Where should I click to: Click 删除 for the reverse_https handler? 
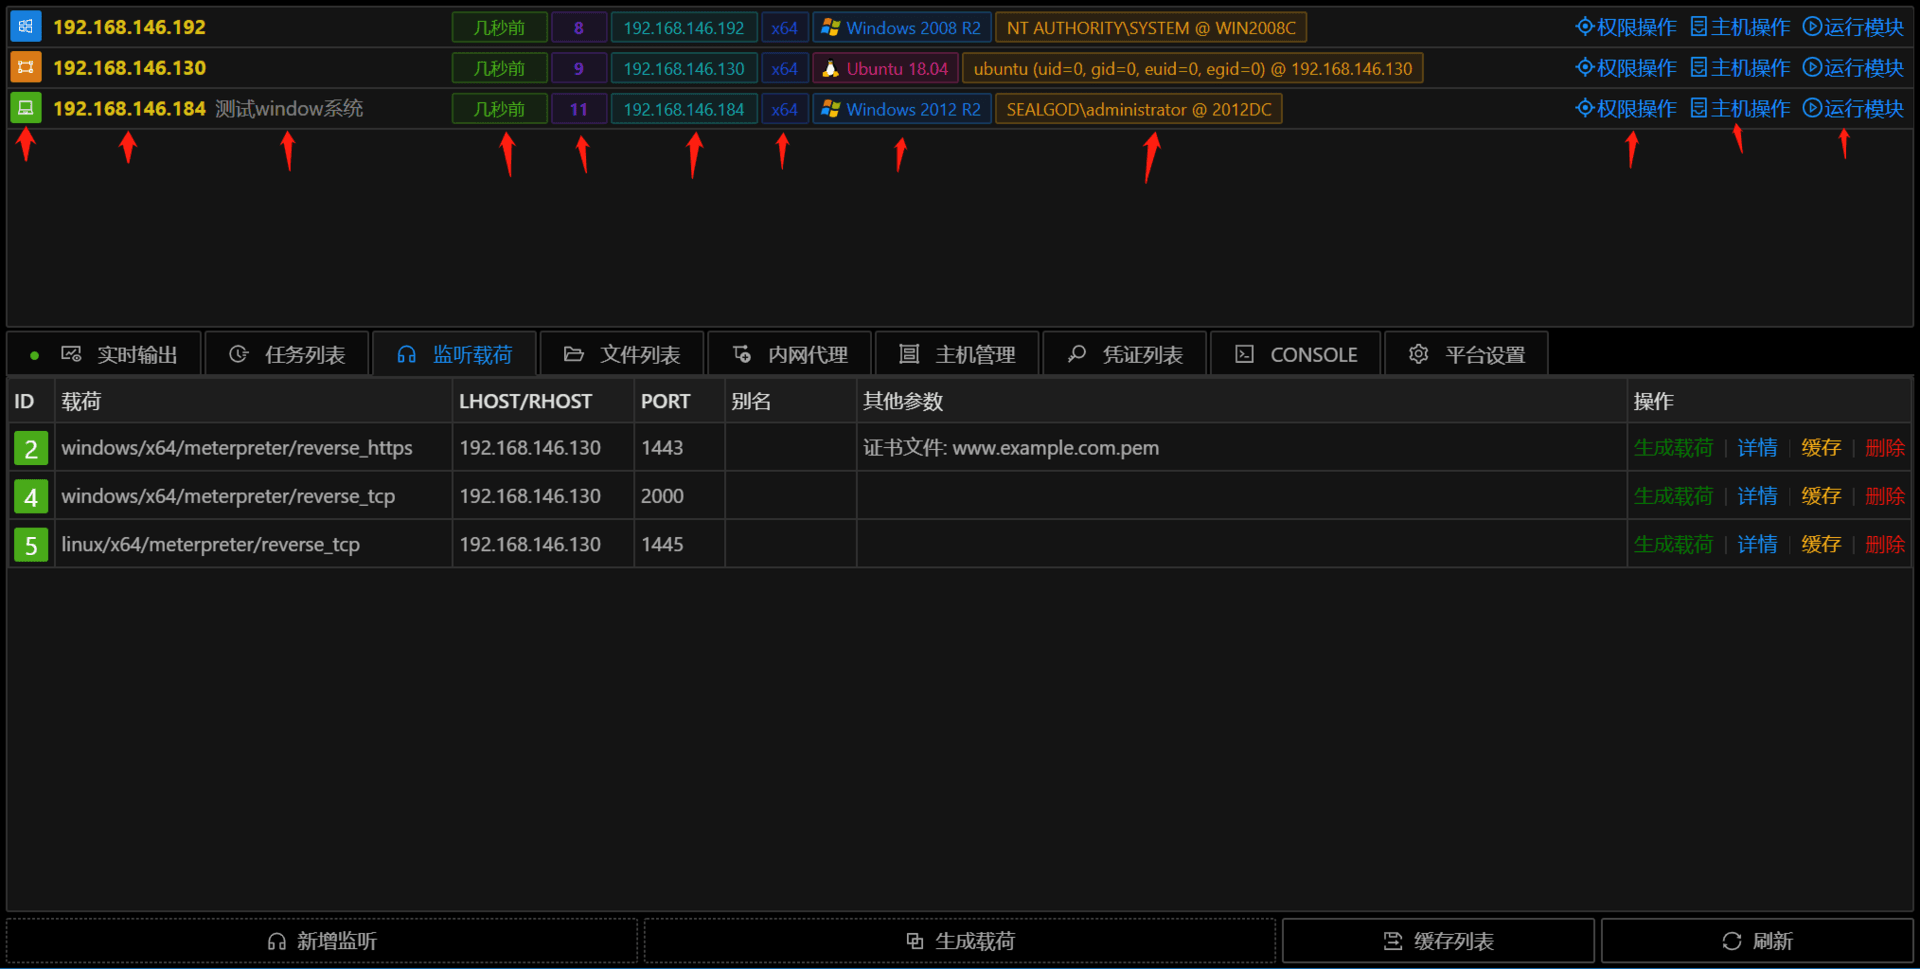point(1885,448)
